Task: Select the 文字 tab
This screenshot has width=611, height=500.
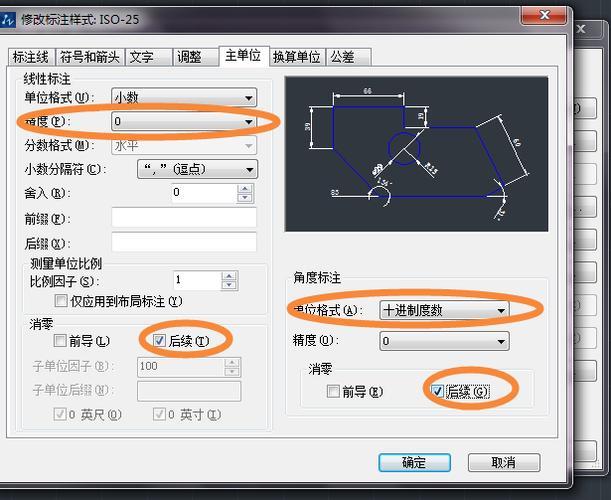Action: 148,57
